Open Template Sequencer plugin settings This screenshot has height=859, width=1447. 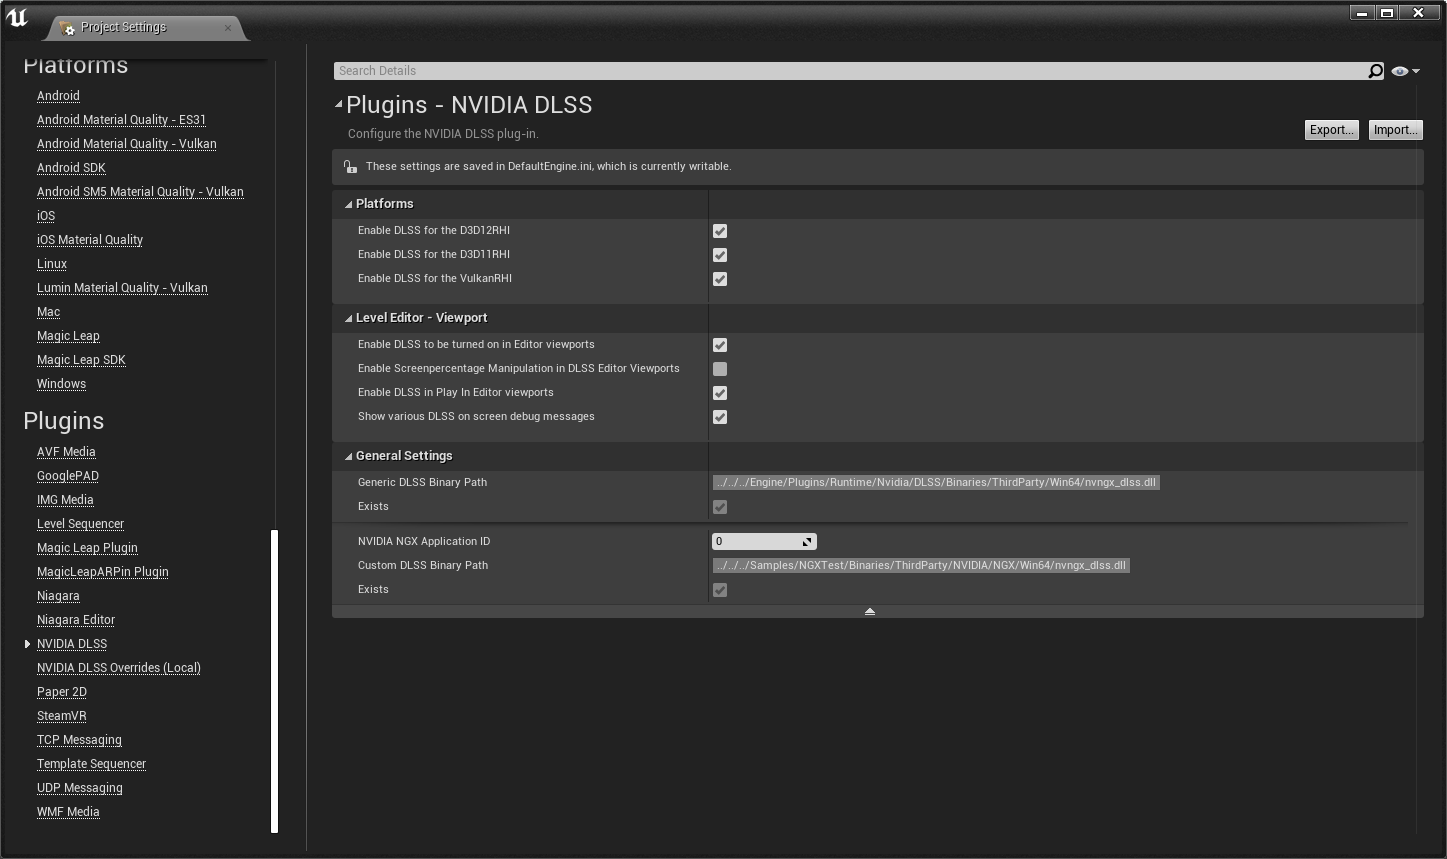(91, 764)
